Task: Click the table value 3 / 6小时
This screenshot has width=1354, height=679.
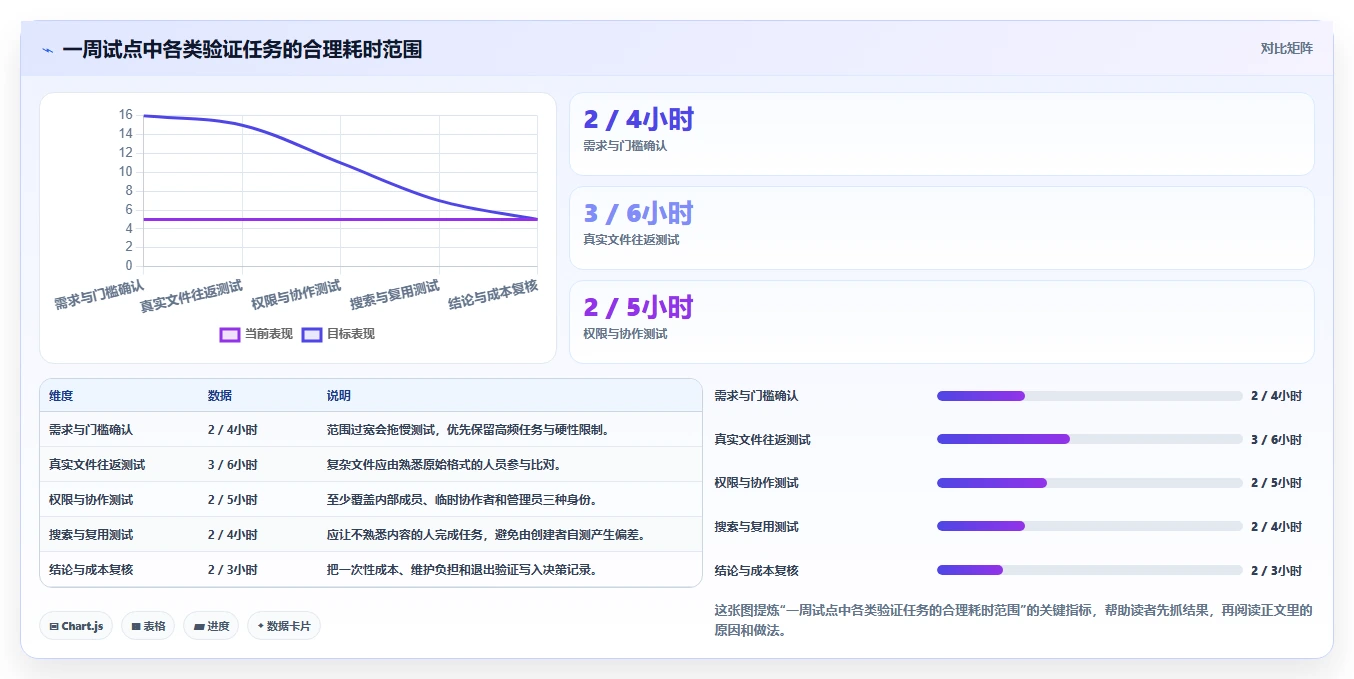Action: tap(233, 465)
